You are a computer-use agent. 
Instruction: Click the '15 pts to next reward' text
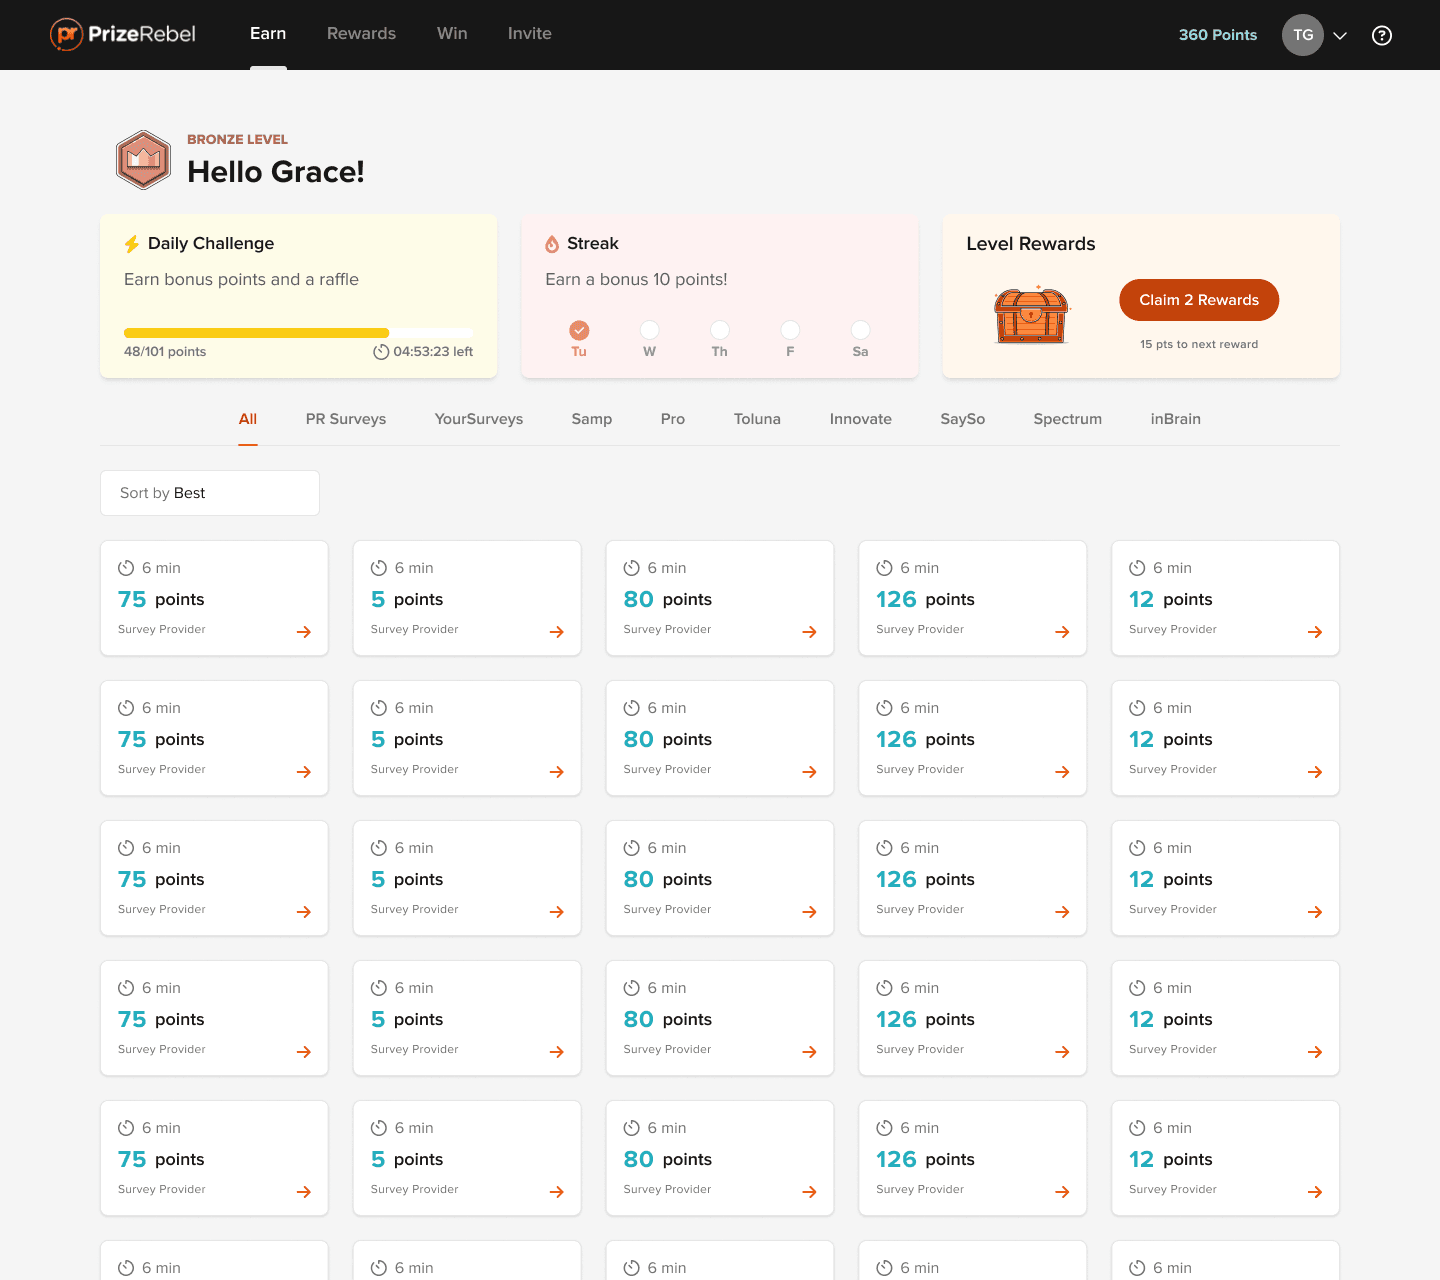click(1199, 344)
